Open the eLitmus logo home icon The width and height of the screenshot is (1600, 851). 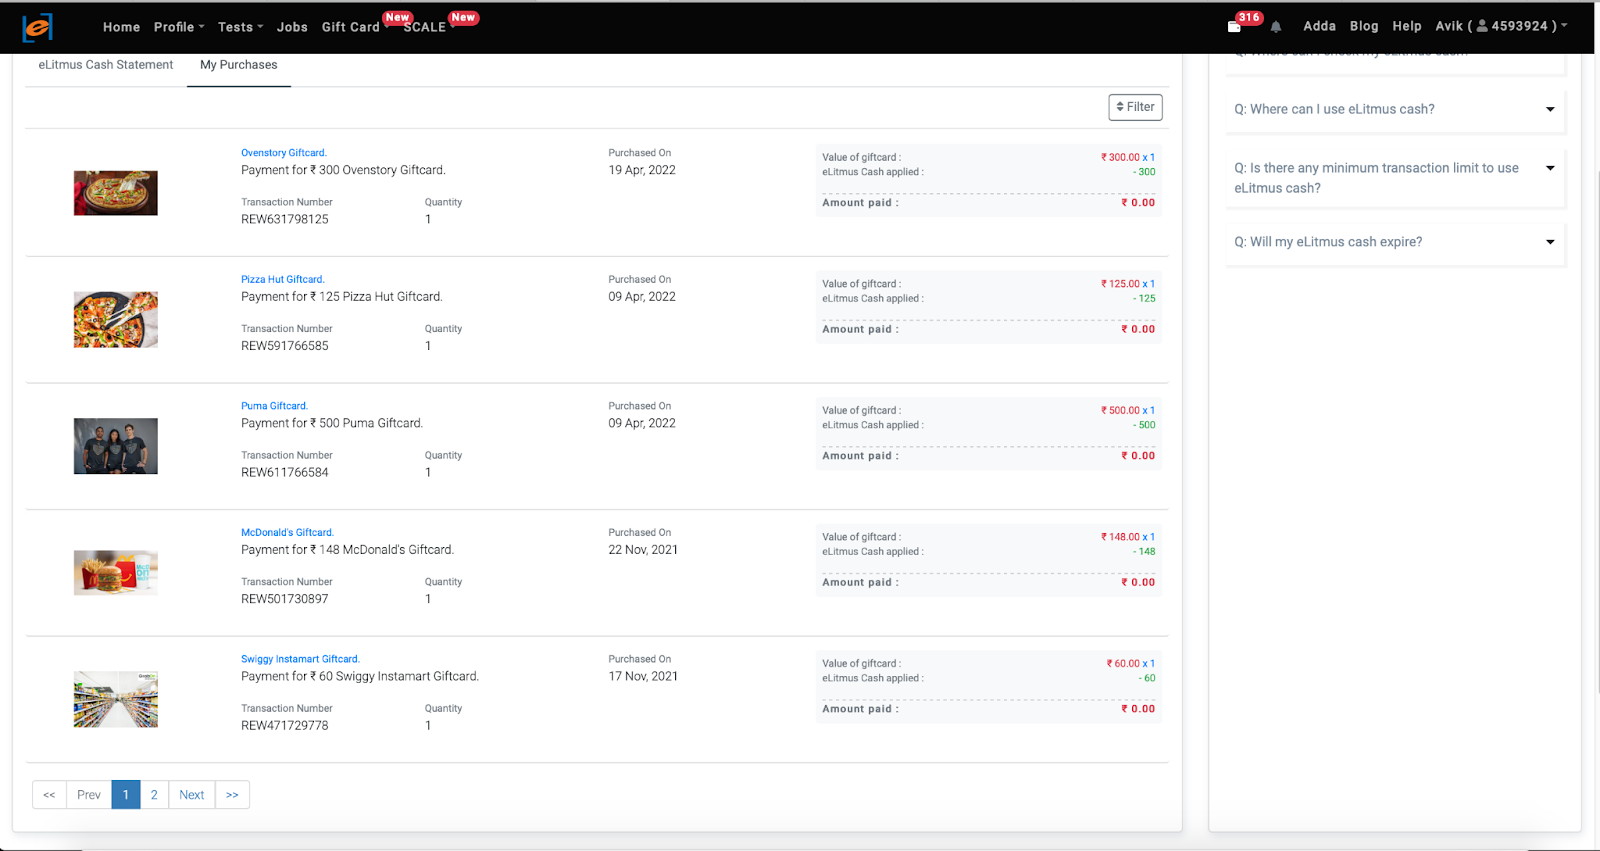(37, 27)
